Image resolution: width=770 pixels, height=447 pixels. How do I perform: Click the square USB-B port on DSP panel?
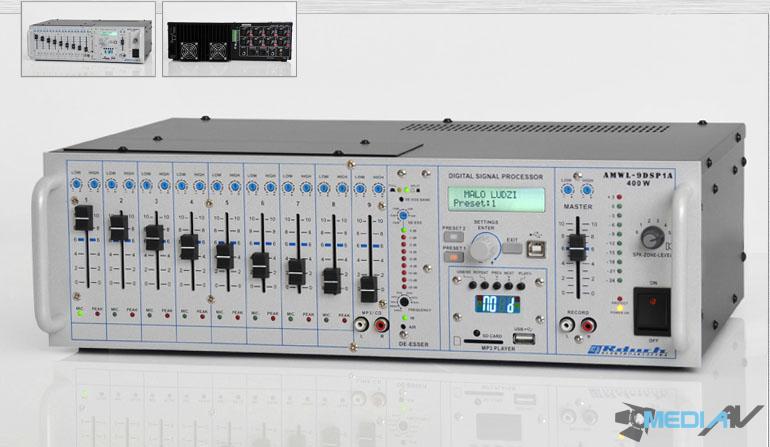click(x=536, y=249)
